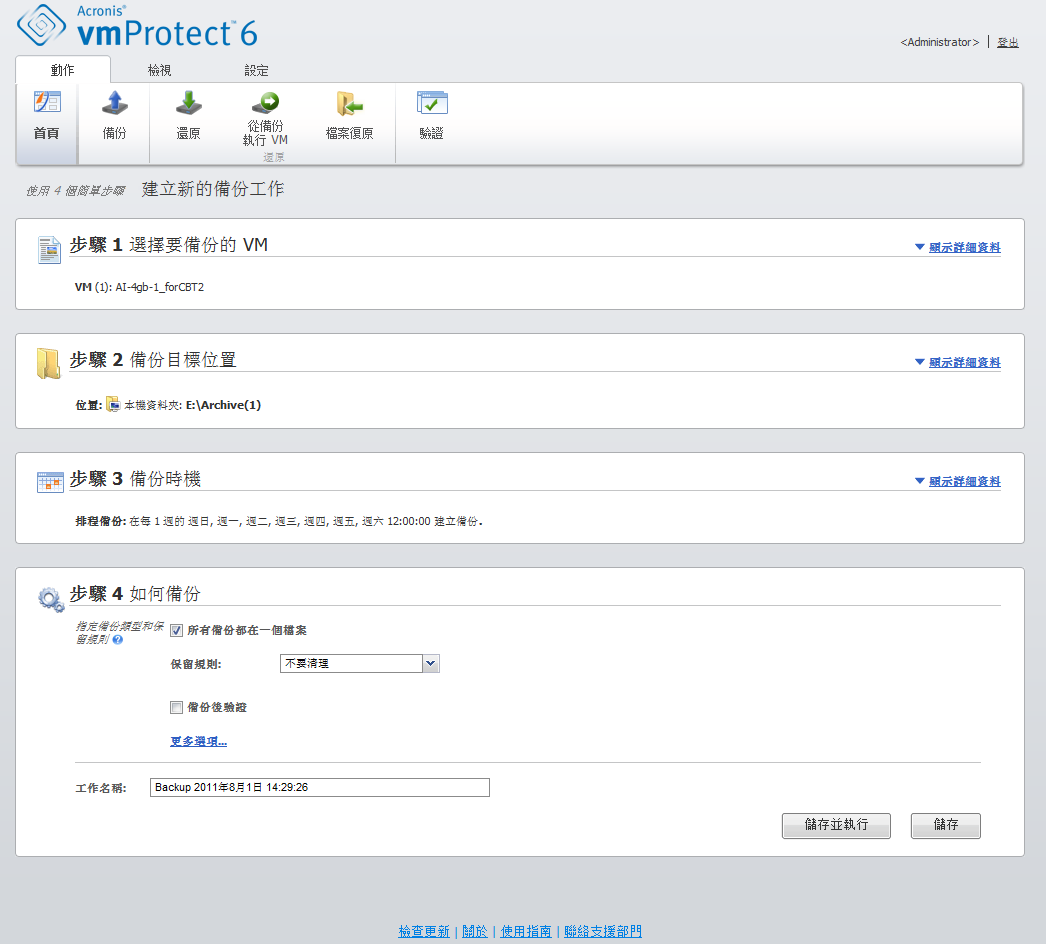Select the 還原 restore icon
Image resolution: width=1046 pixels, height=944 pixels.
pos(188,104)
